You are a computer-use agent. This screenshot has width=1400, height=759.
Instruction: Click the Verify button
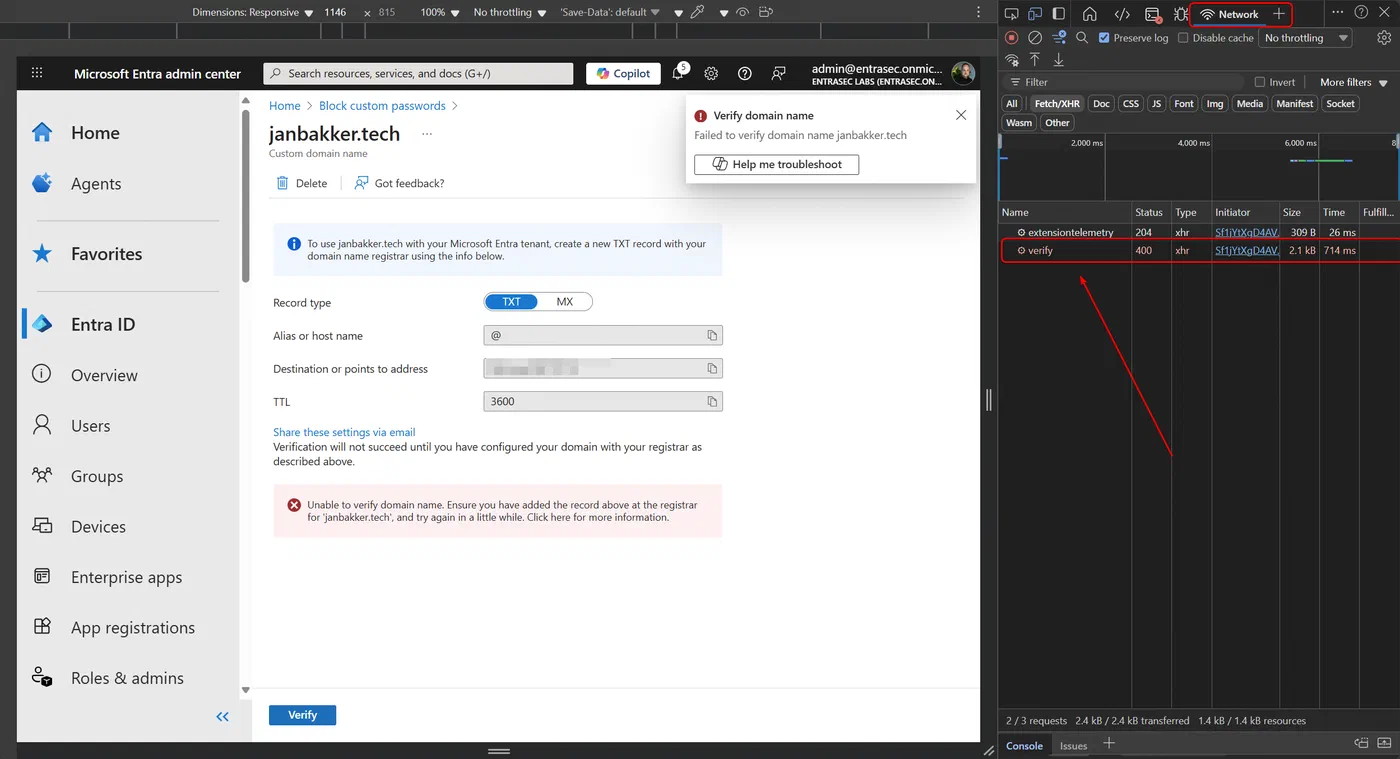point(302,715)
